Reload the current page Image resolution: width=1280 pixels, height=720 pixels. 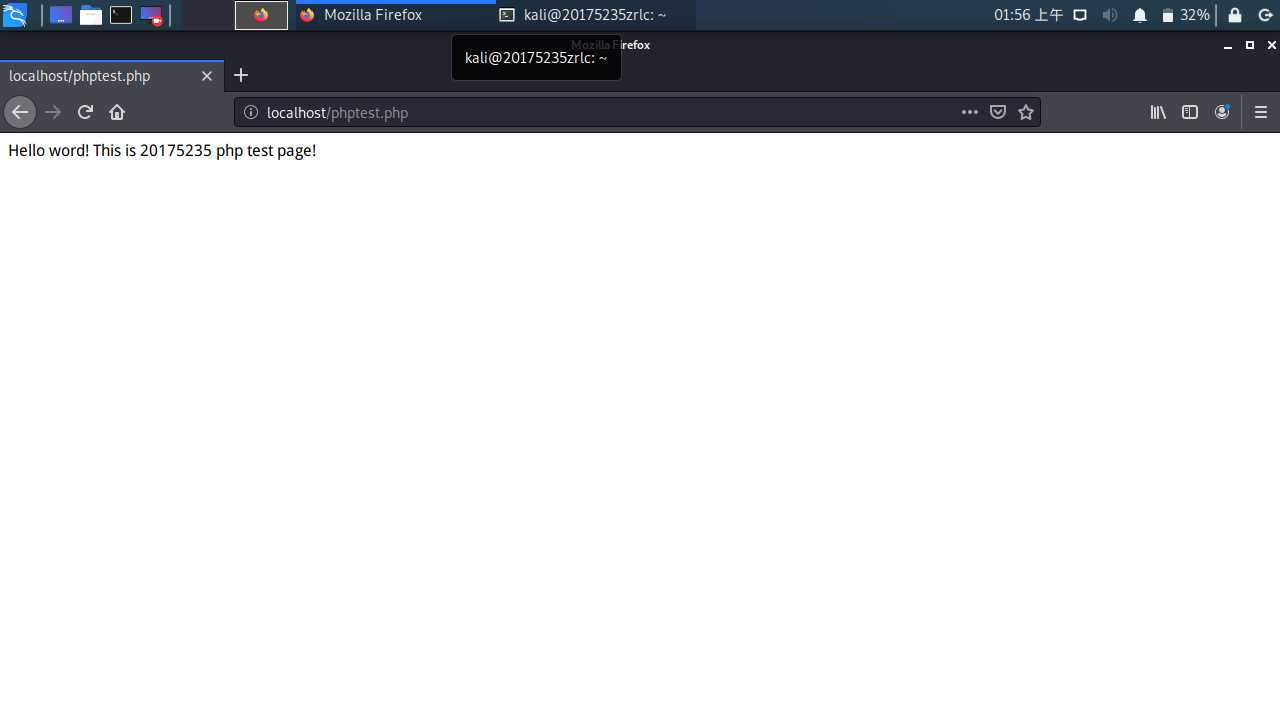(85, 112)
